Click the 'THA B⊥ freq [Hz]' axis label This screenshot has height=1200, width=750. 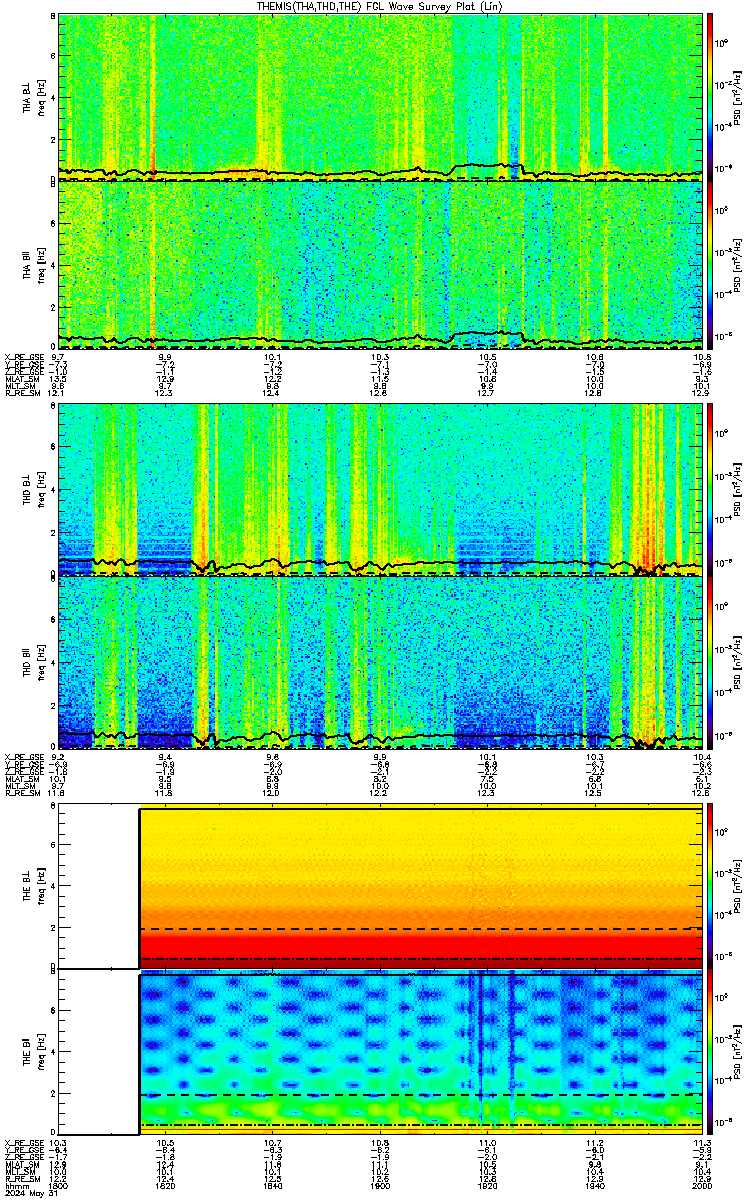tap(34, 98)
